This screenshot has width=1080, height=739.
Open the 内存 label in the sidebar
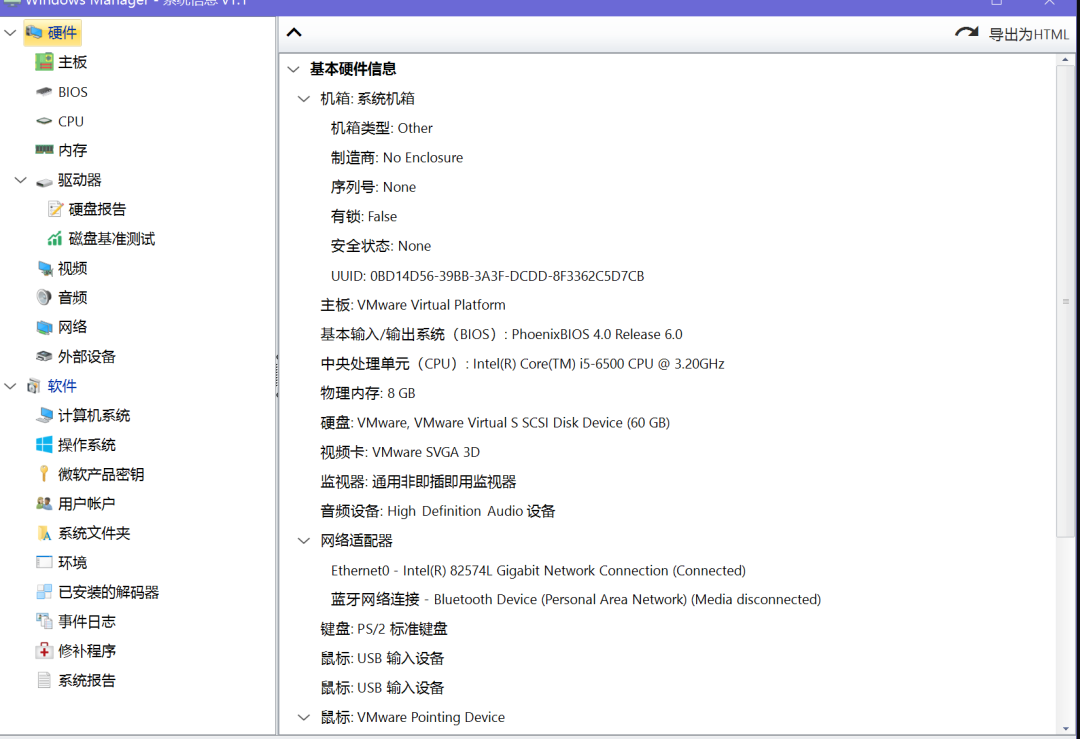[x=72, y=150]
